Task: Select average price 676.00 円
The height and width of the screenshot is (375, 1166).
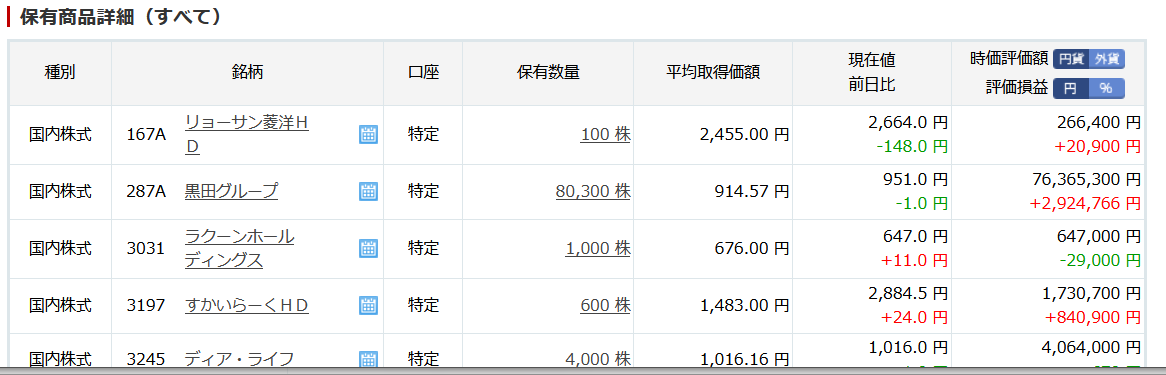Action: pos(753,249)
